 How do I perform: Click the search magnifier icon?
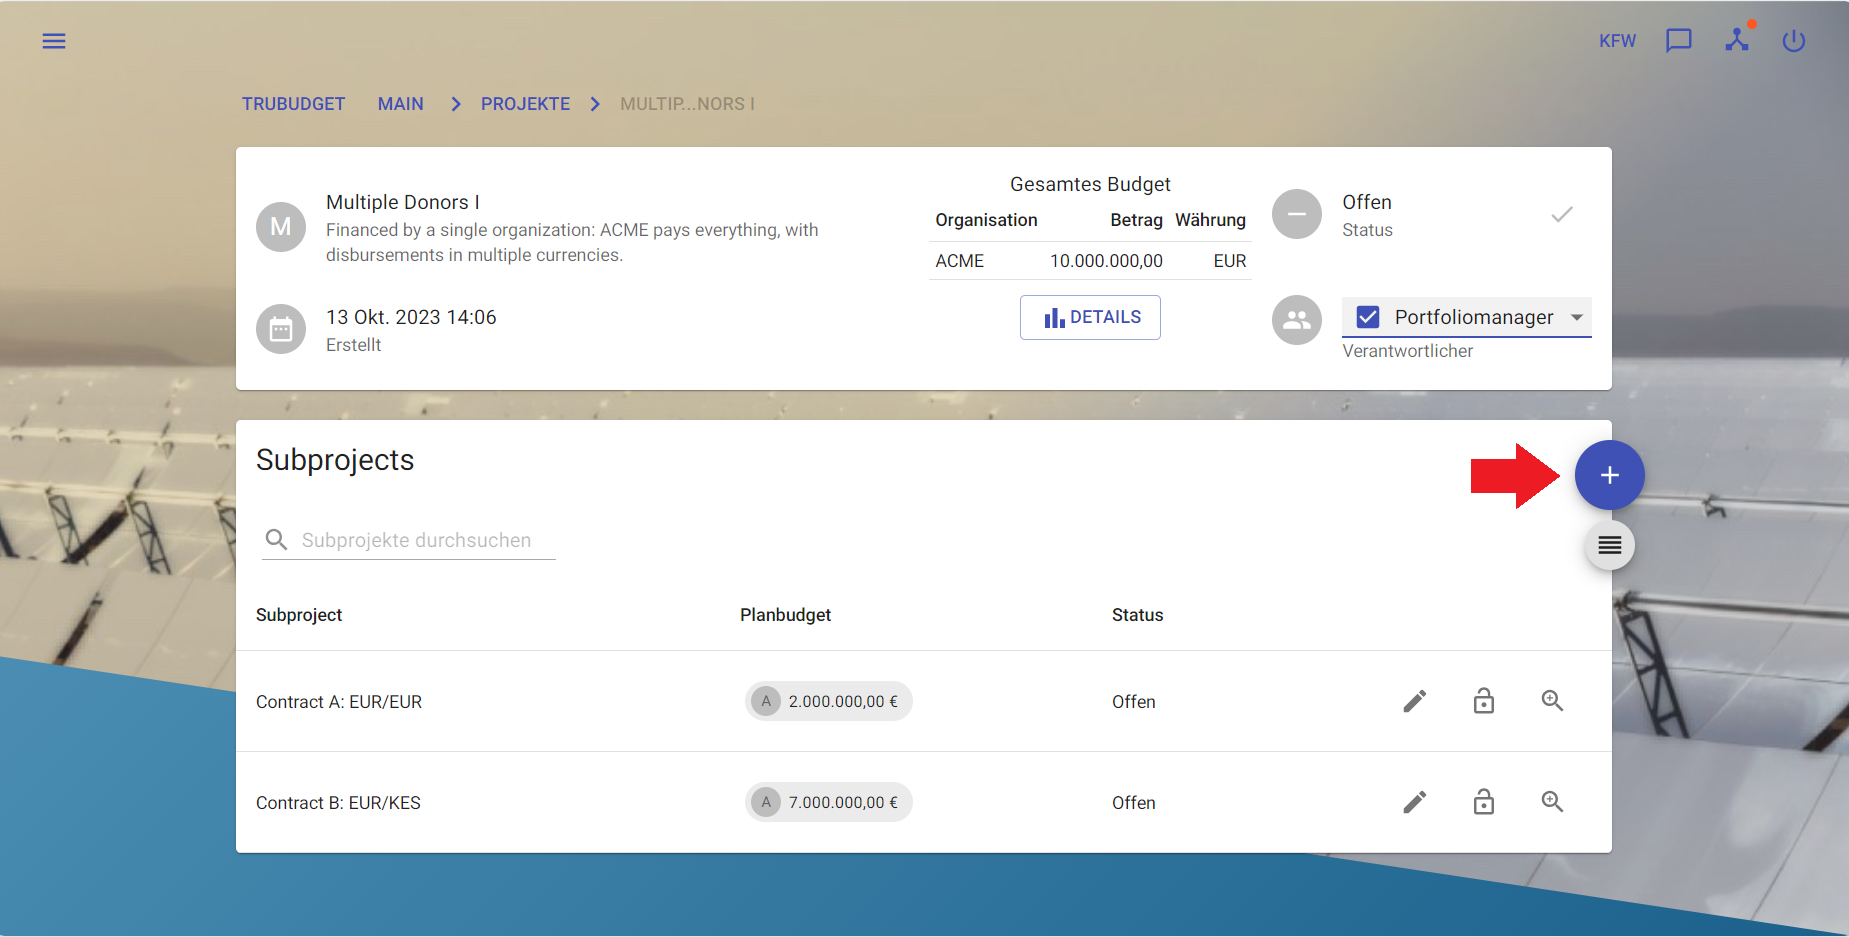click(x=276, y=540)
